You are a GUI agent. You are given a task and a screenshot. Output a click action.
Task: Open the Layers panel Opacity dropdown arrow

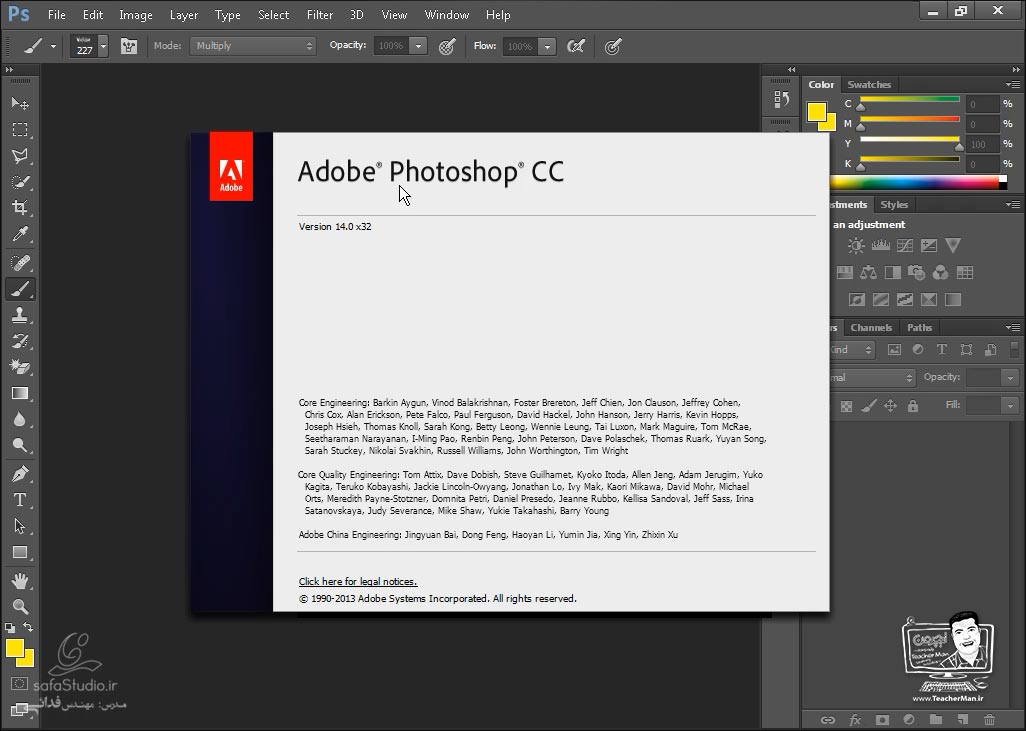coord(1011,378)
